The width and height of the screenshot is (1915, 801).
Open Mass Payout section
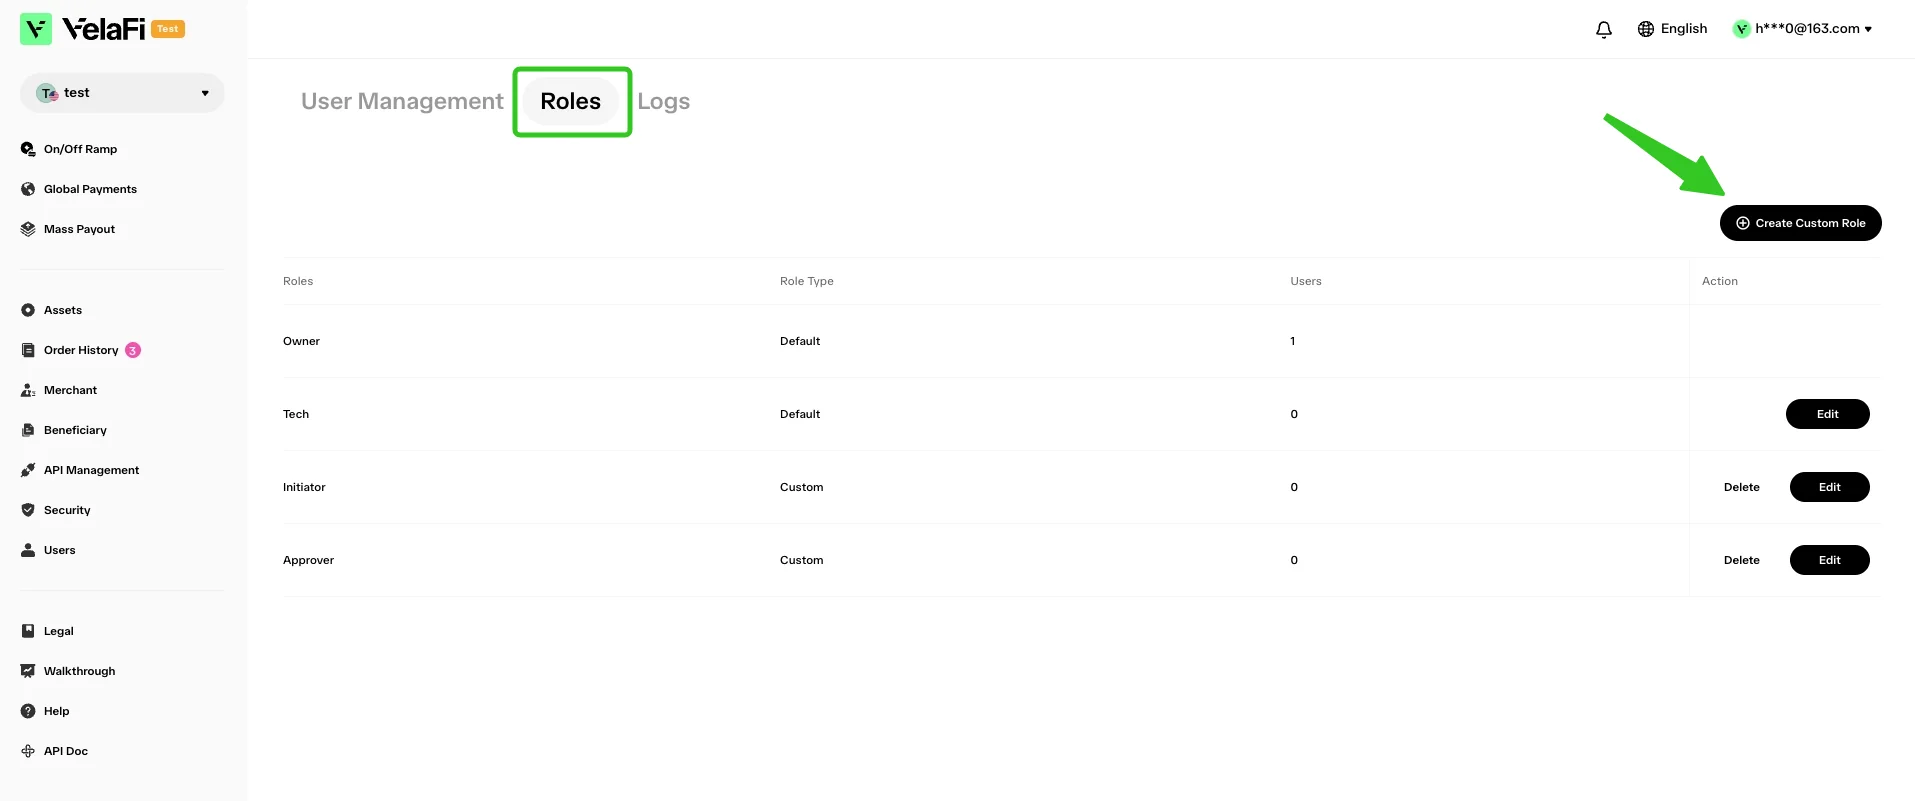click(x=68, y=229)
